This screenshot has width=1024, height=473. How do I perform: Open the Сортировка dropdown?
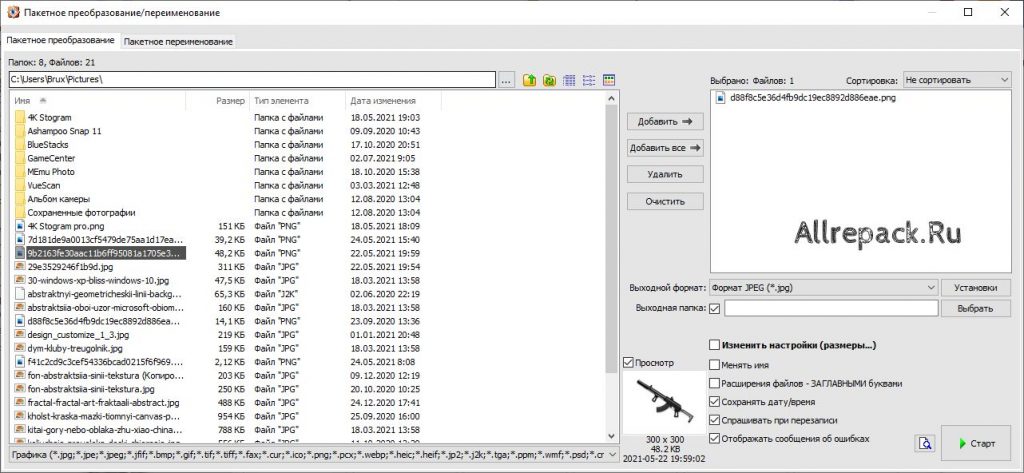[957, 80]
